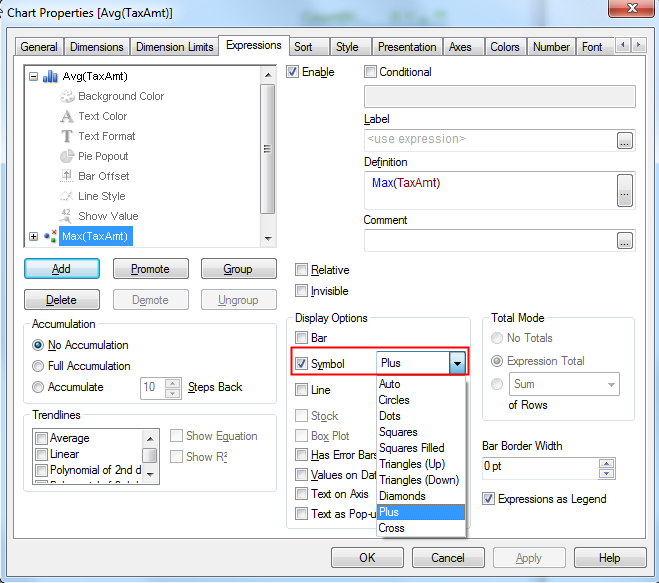Click the Add expression button

(x=62, y=269)
